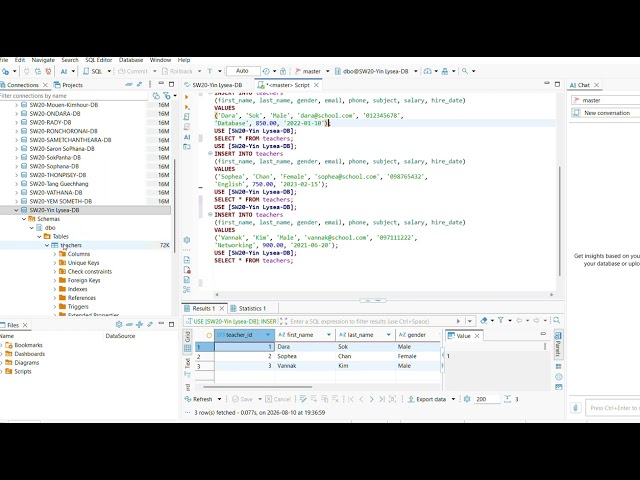The height and width of the screenshot is (480, 640).
Task: Collapse the SW20-Yin Lysea-DB connection node
Action: (x=16, y=210)
